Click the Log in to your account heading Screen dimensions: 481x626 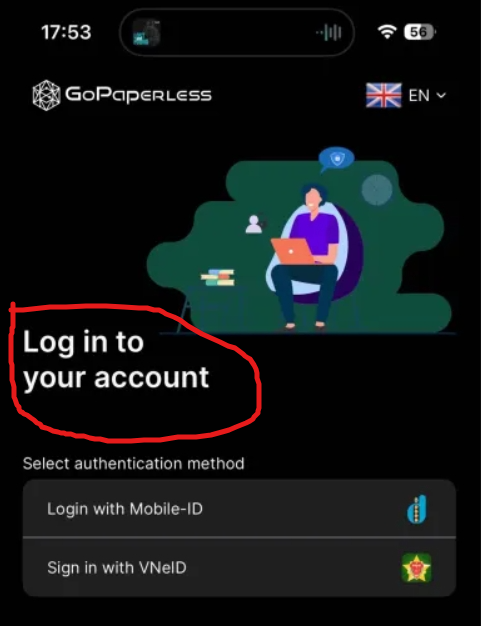click(116, 359)
